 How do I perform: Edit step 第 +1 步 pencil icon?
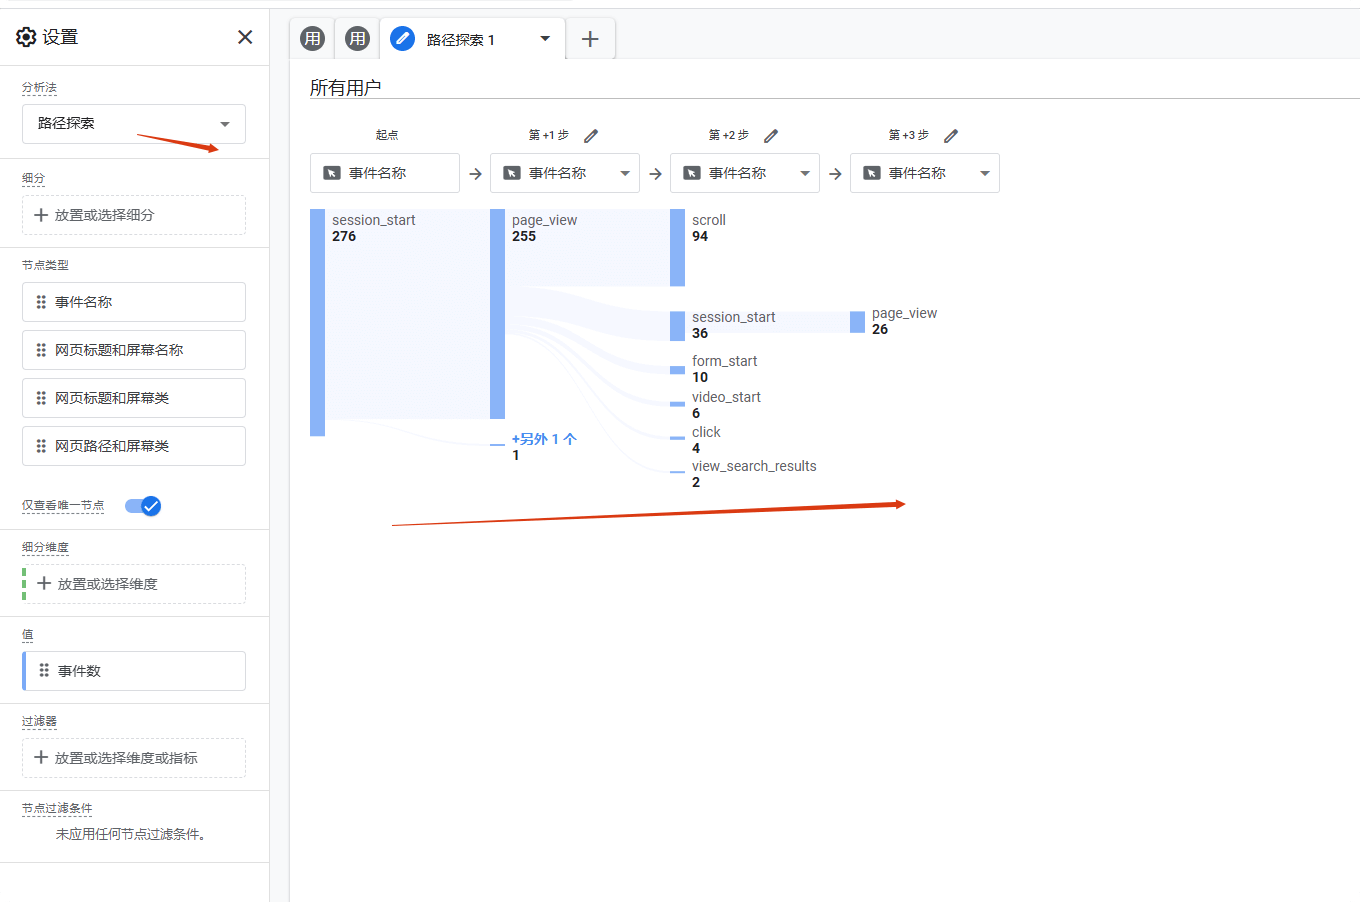(591, 136)
